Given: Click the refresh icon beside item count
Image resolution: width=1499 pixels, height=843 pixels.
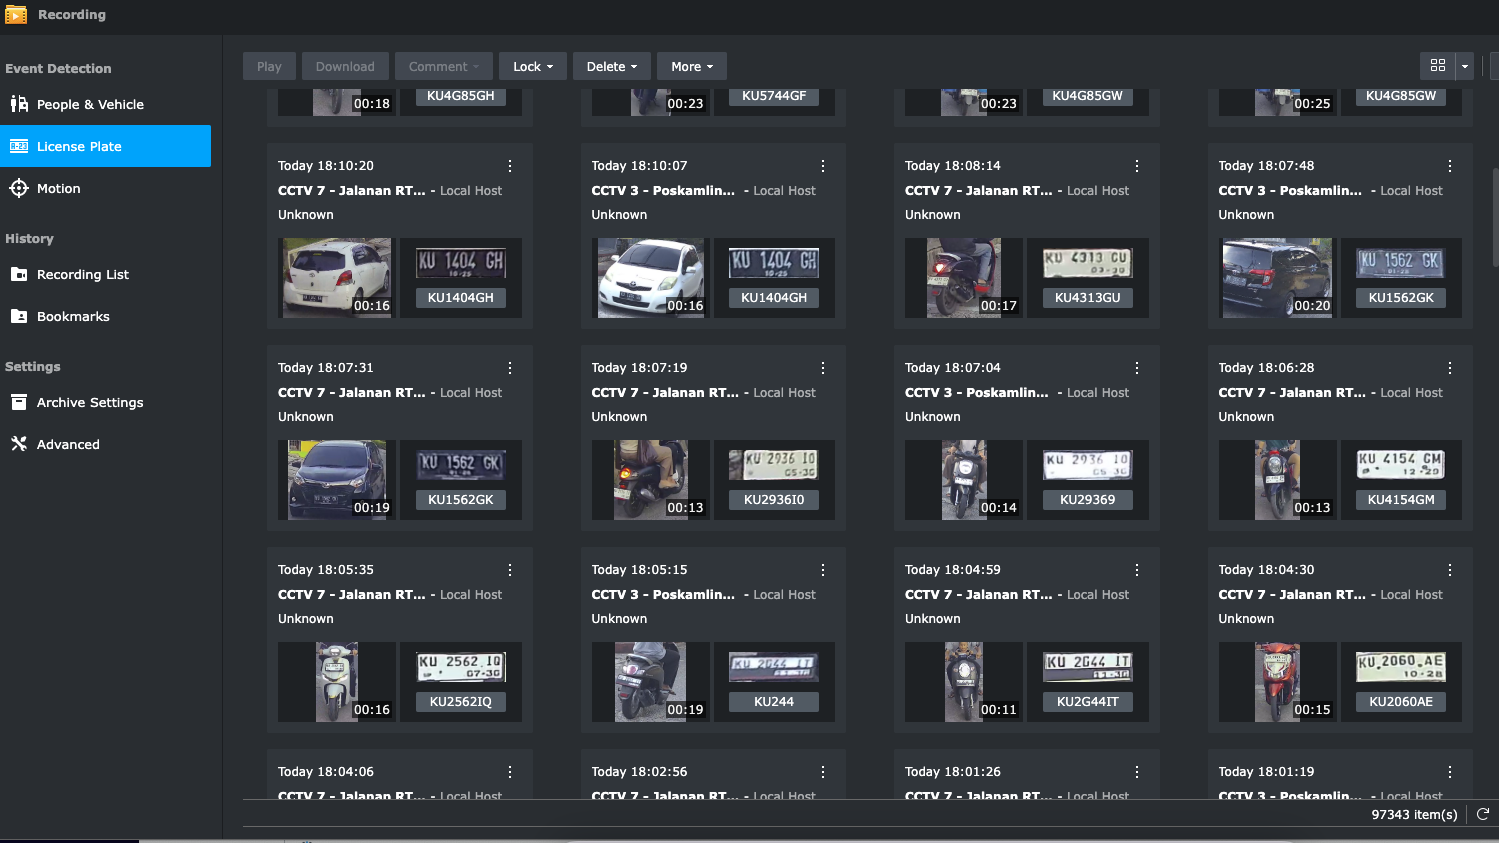Looking at the screenshot, I should 1483,814.
